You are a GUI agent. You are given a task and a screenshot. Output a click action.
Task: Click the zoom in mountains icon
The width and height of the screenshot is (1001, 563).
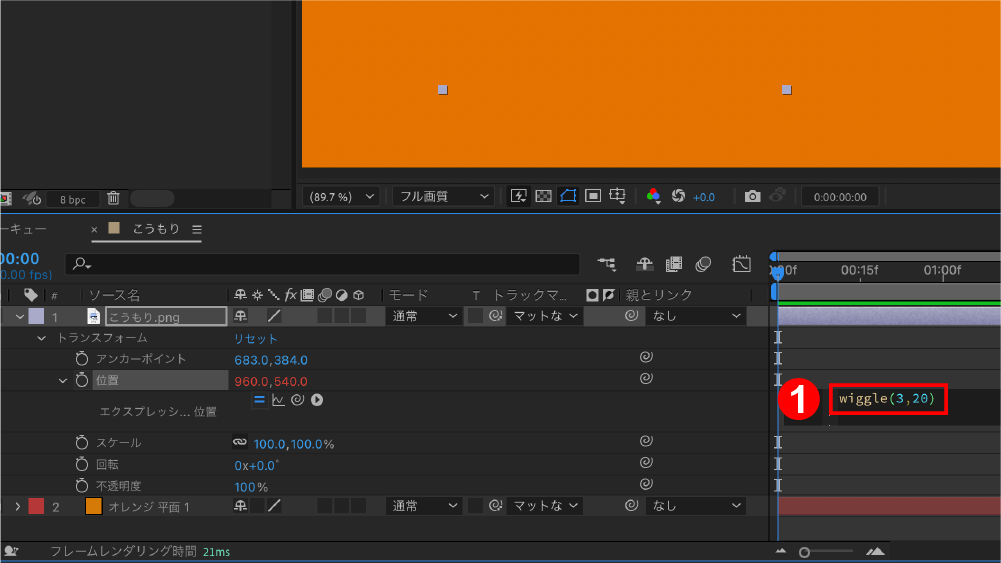[x=875, y=552]
